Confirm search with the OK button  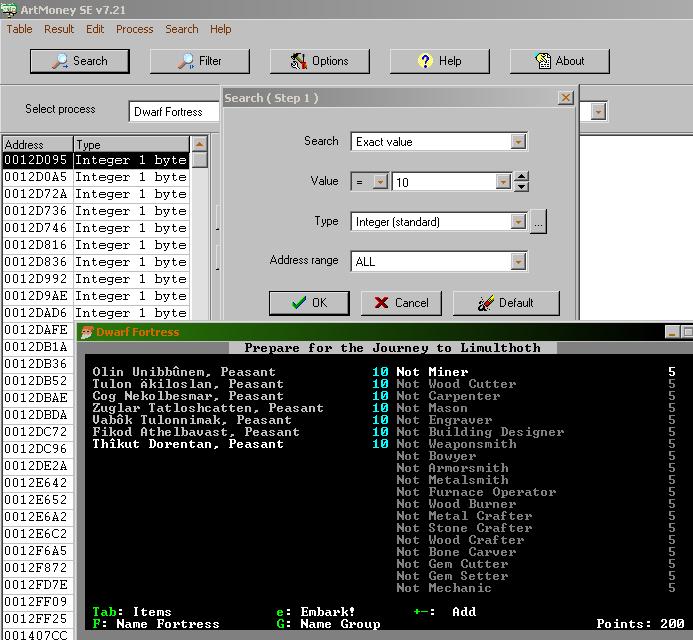tap(309, 303)
